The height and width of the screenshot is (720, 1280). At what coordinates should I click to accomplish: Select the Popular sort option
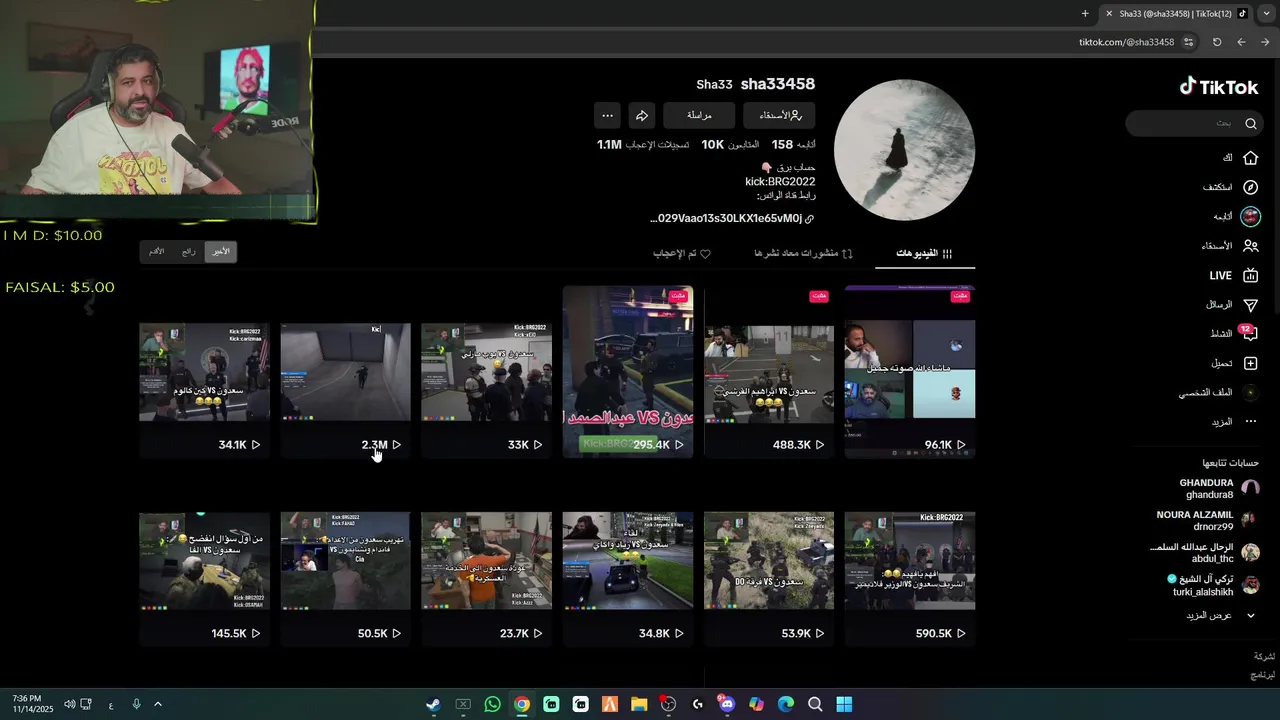point(188,252)
